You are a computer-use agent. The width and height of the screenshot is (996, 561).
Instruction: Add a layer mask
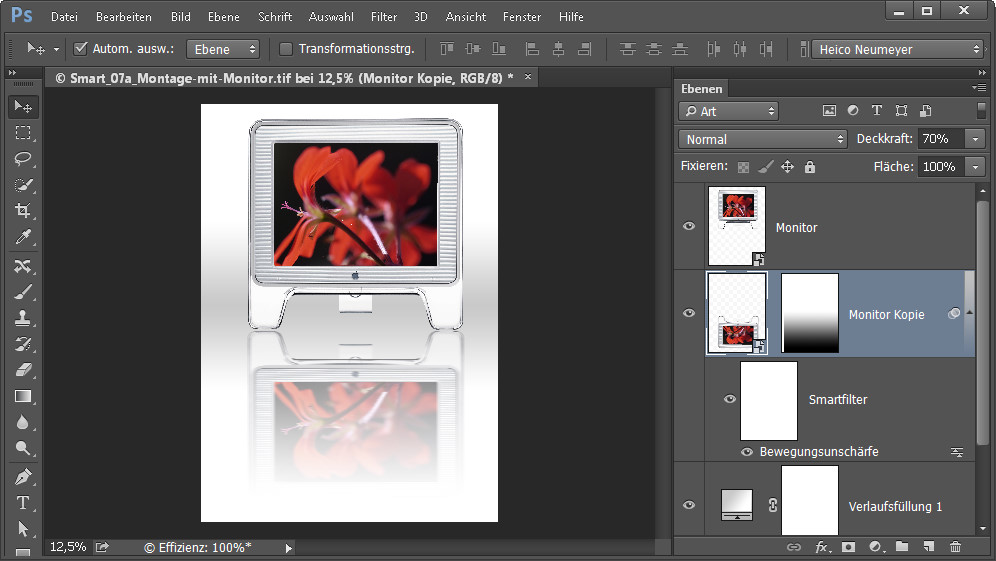(848, 547)
